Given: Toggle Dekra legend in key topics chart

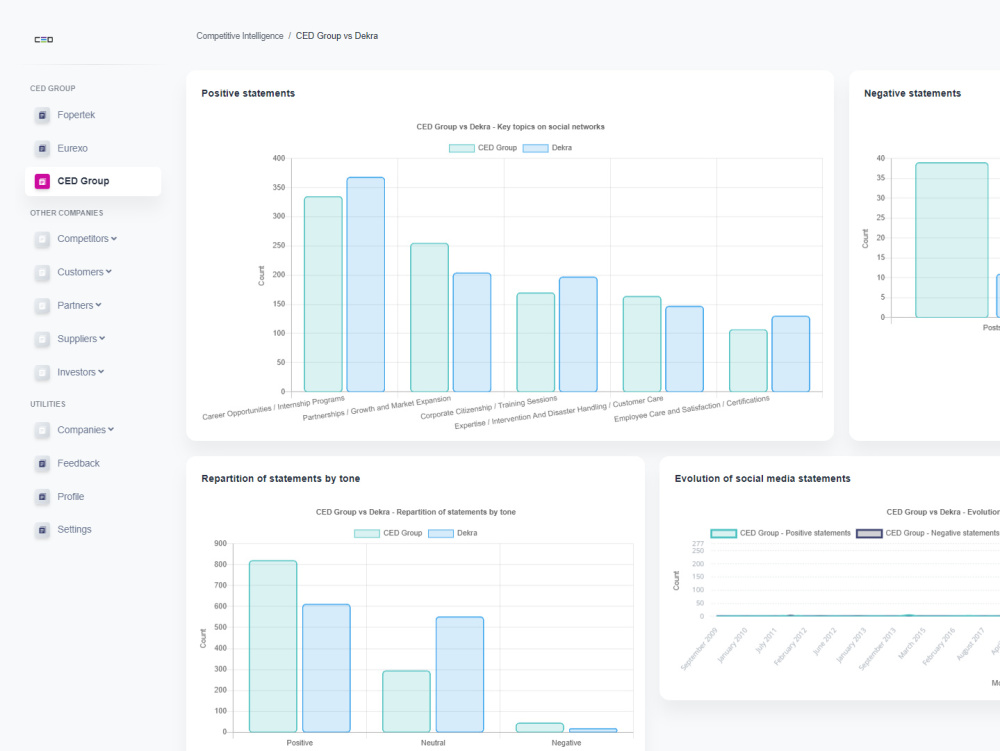Looking at the screenshot, I should [x=547, y=147].
